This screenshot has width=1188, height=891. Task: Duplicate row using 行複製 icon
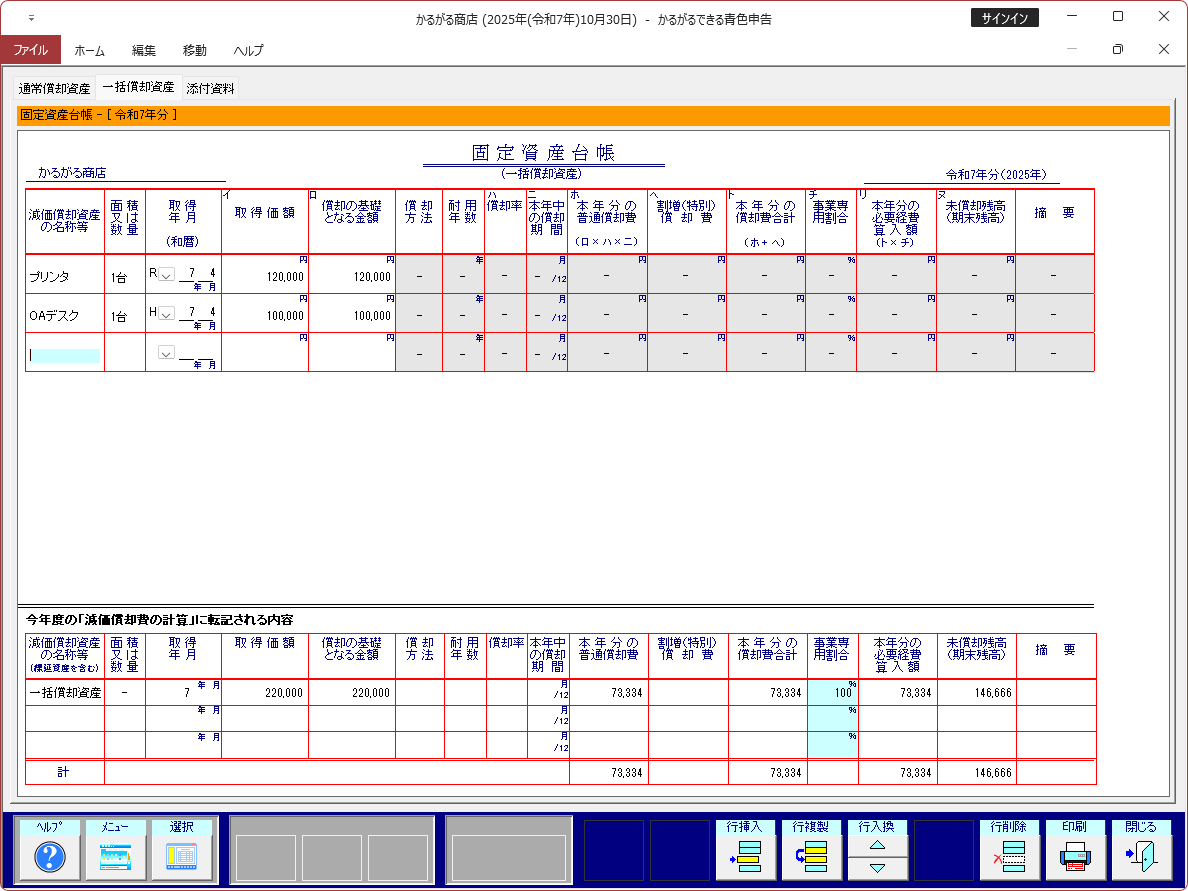[x=812, y=857]
